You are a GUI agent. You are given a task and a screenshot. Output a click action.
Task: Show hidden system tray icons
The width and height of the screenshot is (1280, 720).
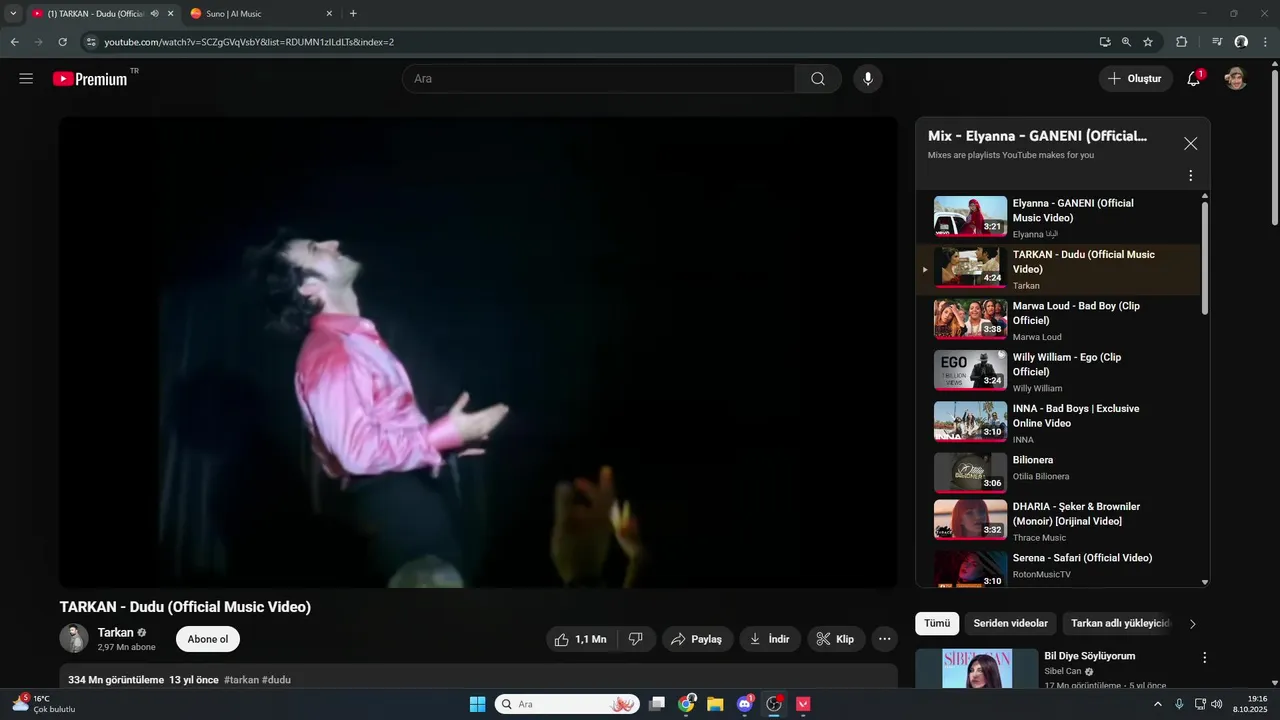1158,704
